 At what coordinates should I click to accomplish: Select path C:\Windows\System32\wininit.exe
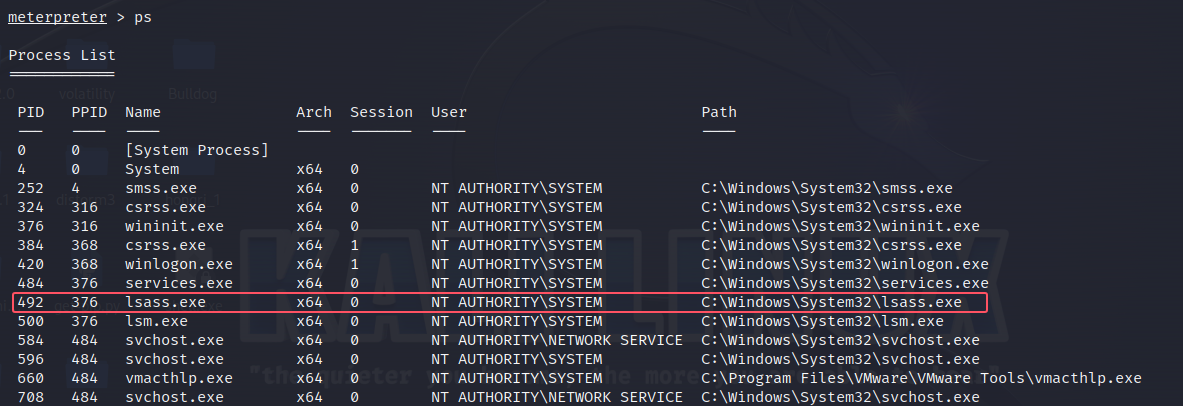coord(840,226)
